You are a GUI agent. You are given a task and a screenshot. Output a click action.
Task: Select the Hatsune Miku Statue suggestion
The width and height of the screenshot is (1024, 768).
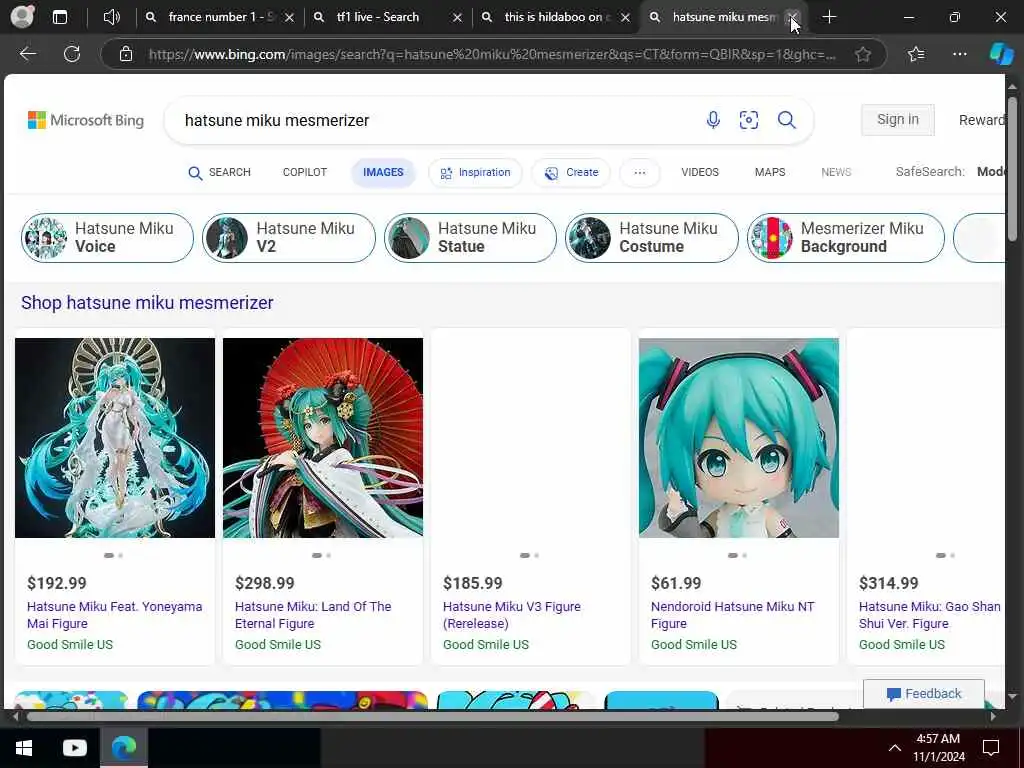click(x=470, y=238)
